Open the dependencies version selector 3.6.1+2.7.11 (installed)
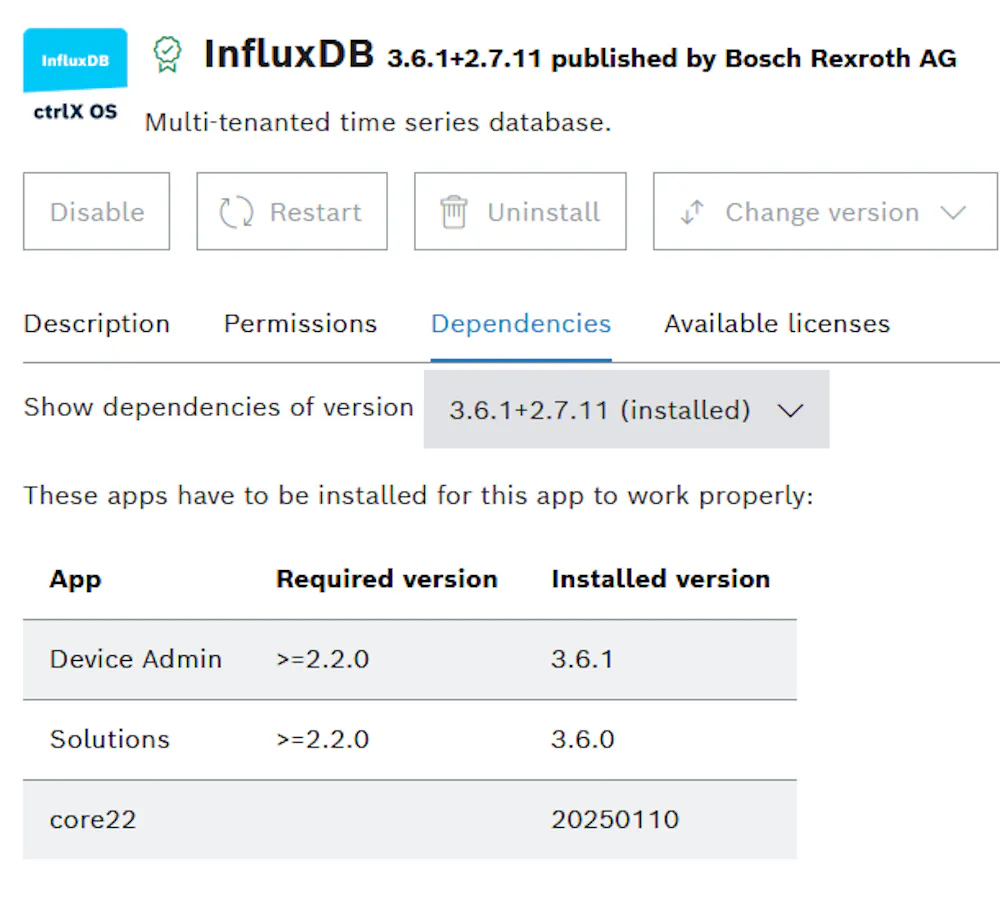This screenshot has width=1000, height=897. tap(626, 410)
